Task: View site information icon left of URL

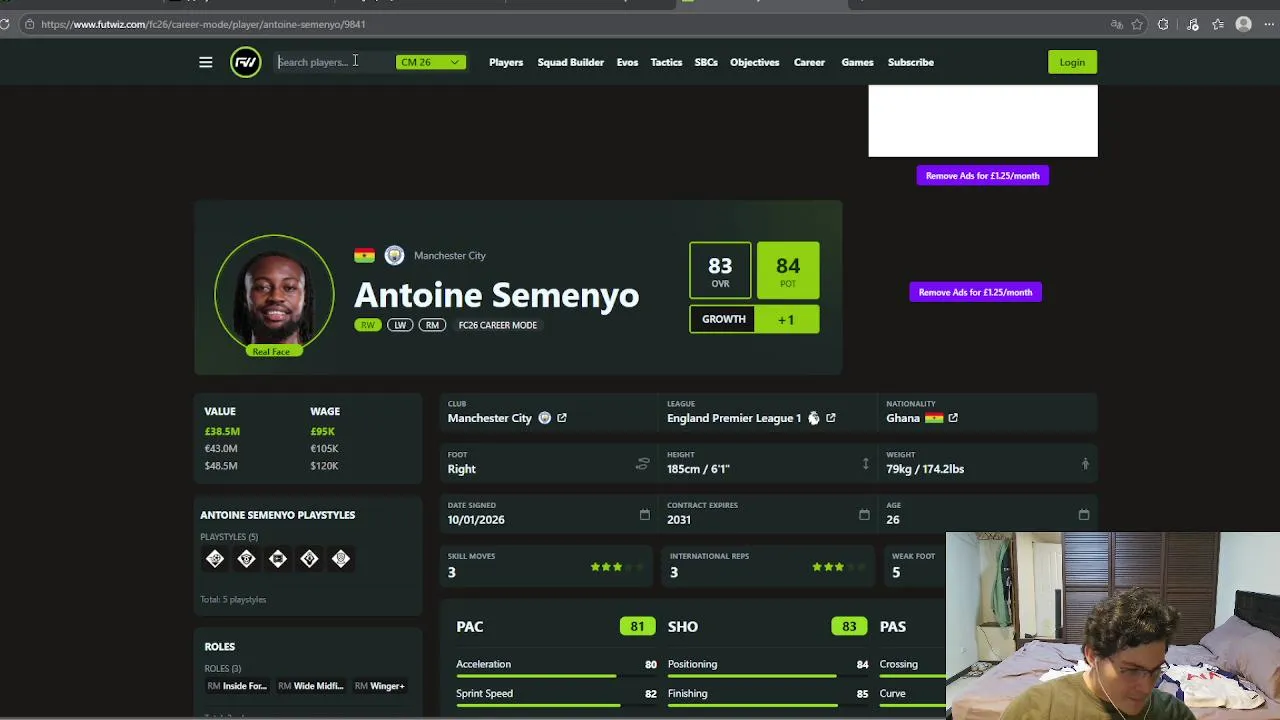Action: coord(29,24)
